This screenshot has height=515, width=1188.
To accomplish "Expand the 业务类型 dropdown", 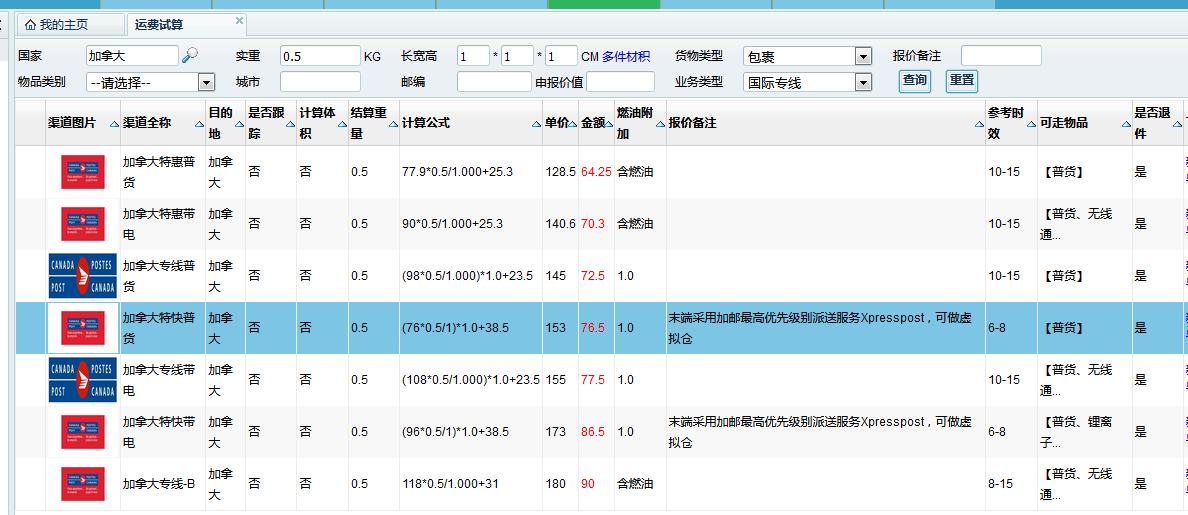I will click(863, 83).
